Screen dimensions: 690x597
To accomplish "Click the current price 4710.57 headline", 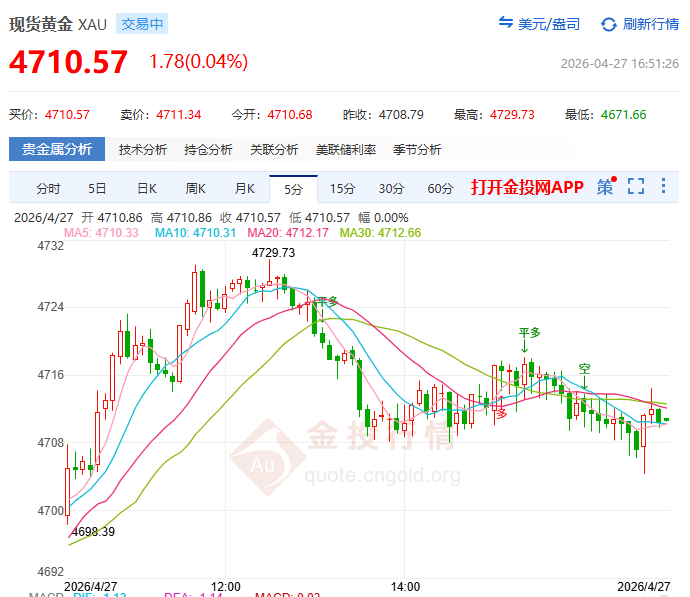I will (68, 62).
